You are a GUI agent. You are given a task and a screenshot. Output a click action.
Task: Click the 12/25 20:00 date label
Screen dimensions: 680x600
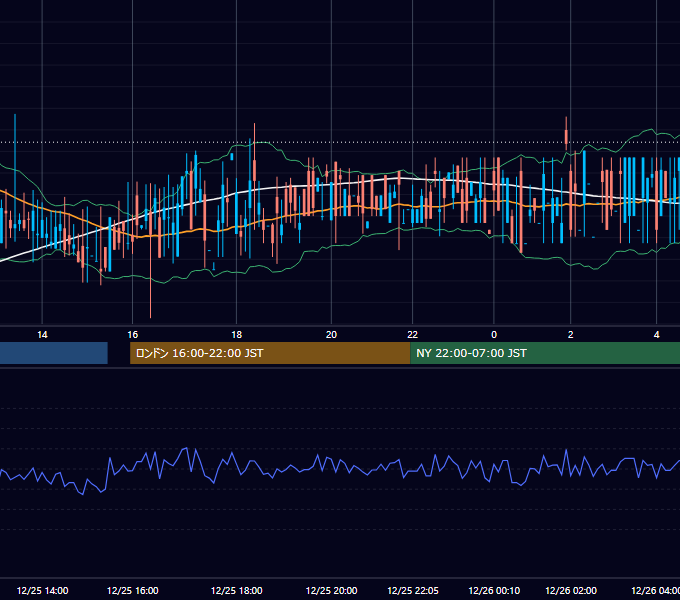[331, 590]
